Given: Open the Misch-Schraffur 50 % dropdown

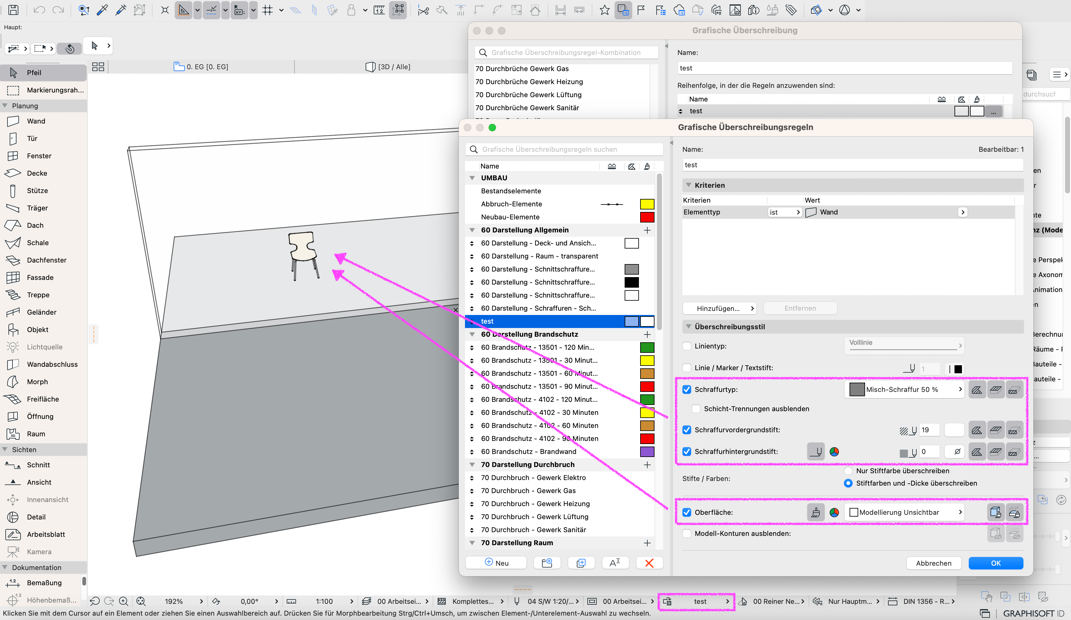Looking at the screenshot, I should [905, 389].
